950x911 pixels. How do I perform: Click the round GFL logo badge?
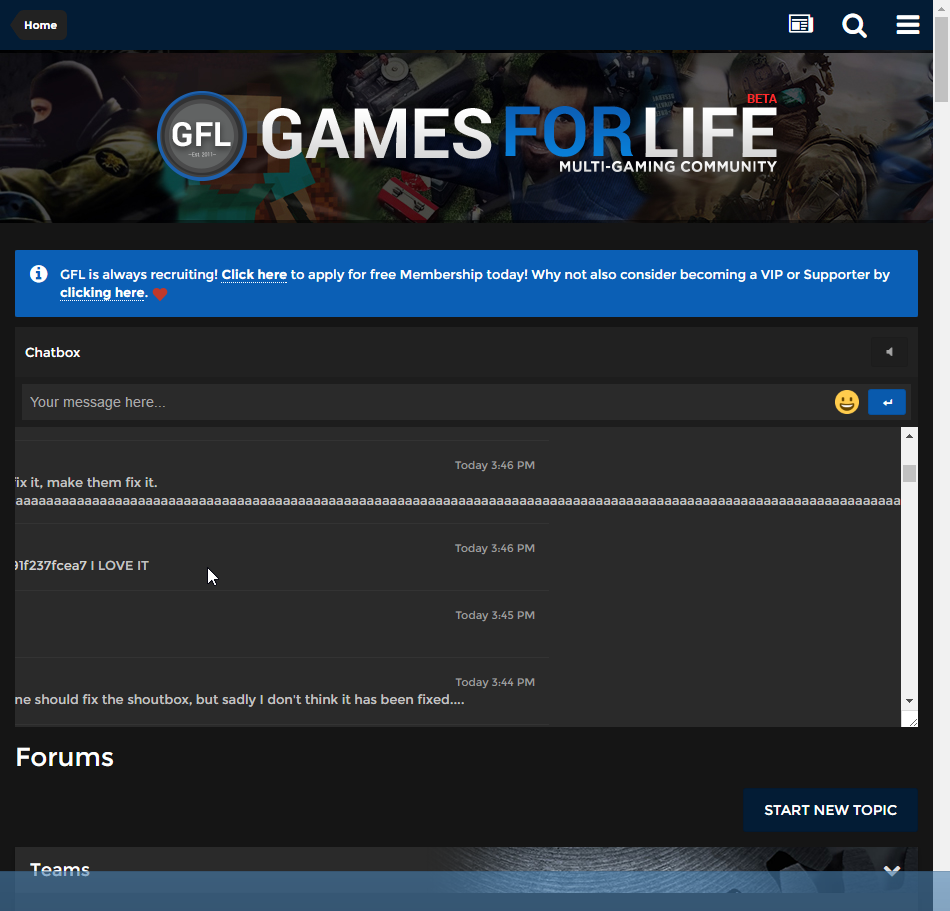click(201, 136)
